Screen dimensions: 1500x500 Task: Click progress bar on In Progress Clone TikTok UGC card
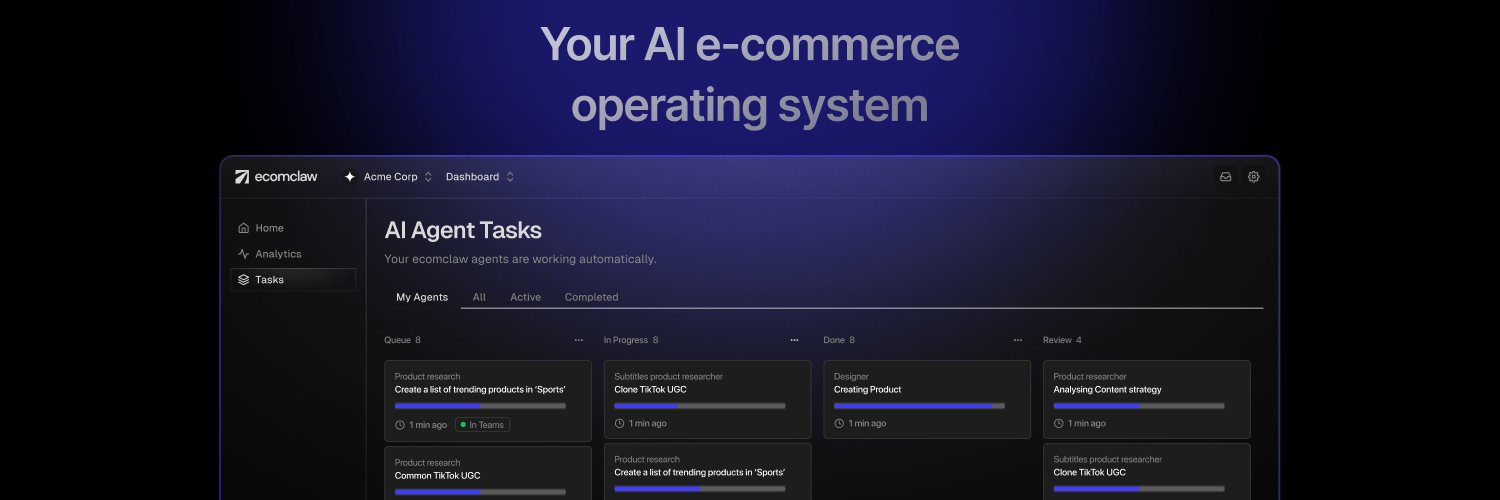point(700,406)
